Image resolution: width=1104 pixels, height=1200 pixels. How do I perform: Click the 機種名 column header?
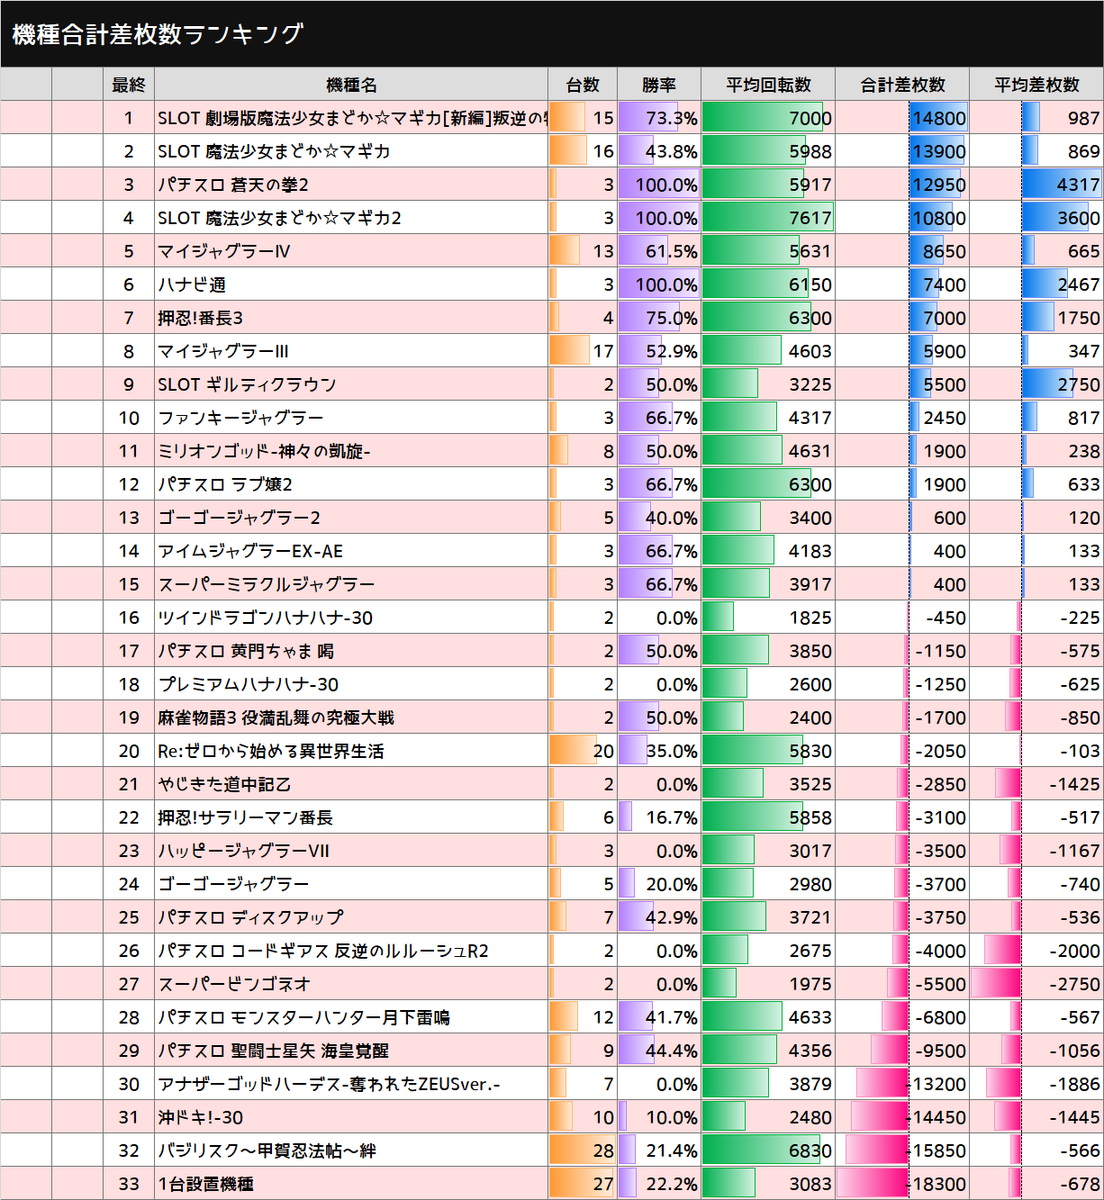(351, 85)
